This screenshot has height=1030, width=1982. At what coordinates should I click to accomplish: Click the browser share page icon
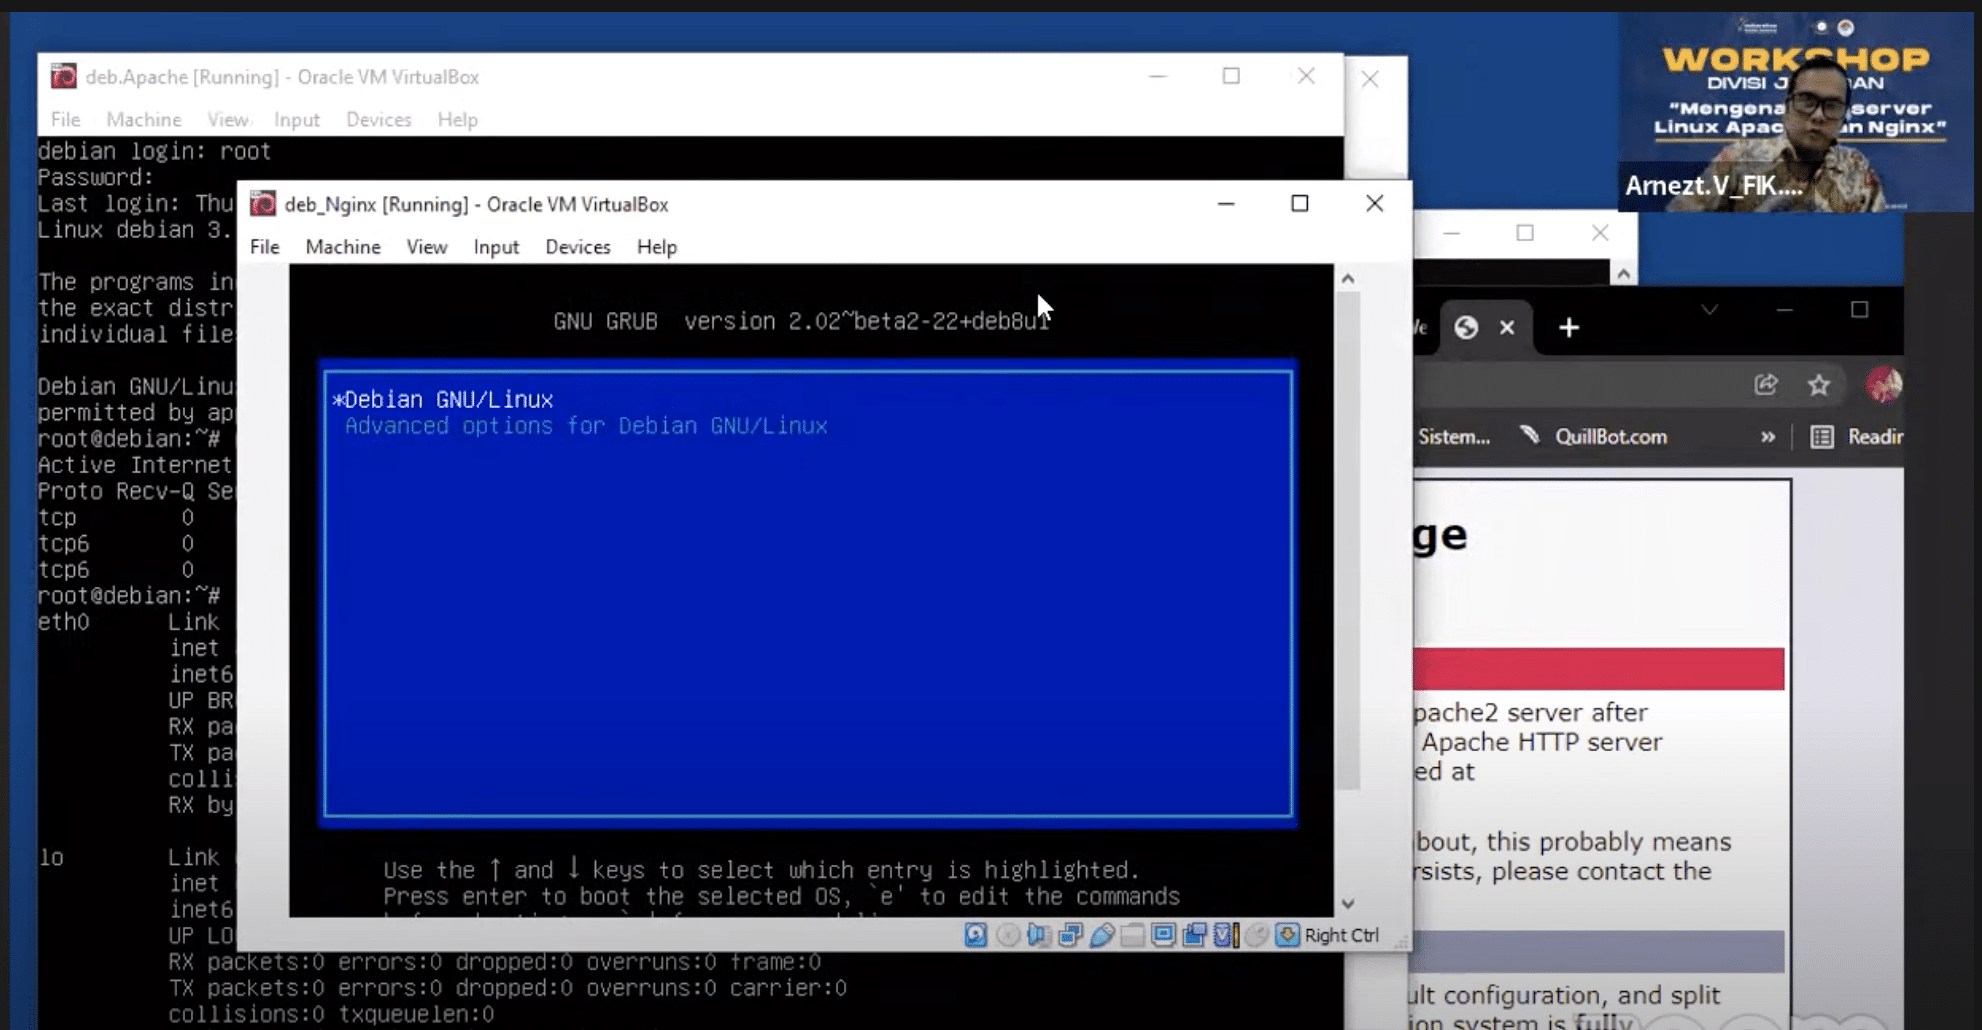tap(1766, 385)
